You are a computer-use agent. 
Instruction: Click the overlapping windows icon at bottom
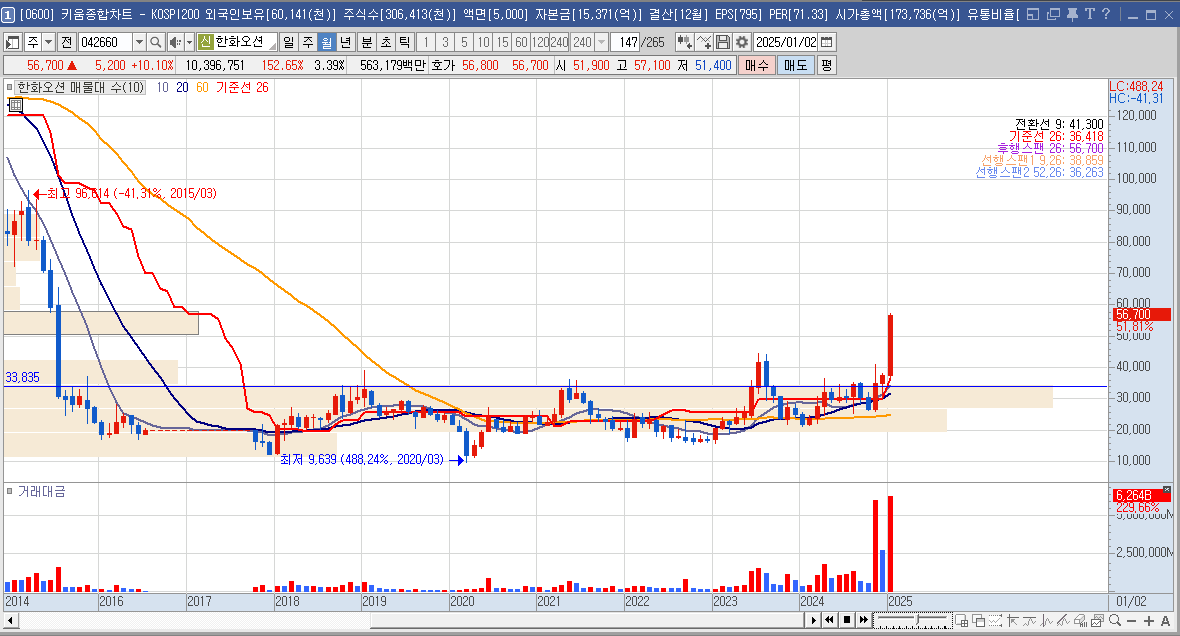coord(978,620)
